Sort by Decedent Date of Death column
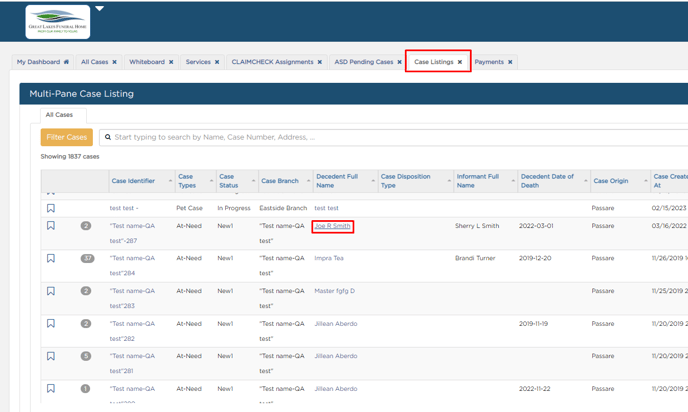Image resolution: width=688 pixels, height=412 pixels. (554, 181)
